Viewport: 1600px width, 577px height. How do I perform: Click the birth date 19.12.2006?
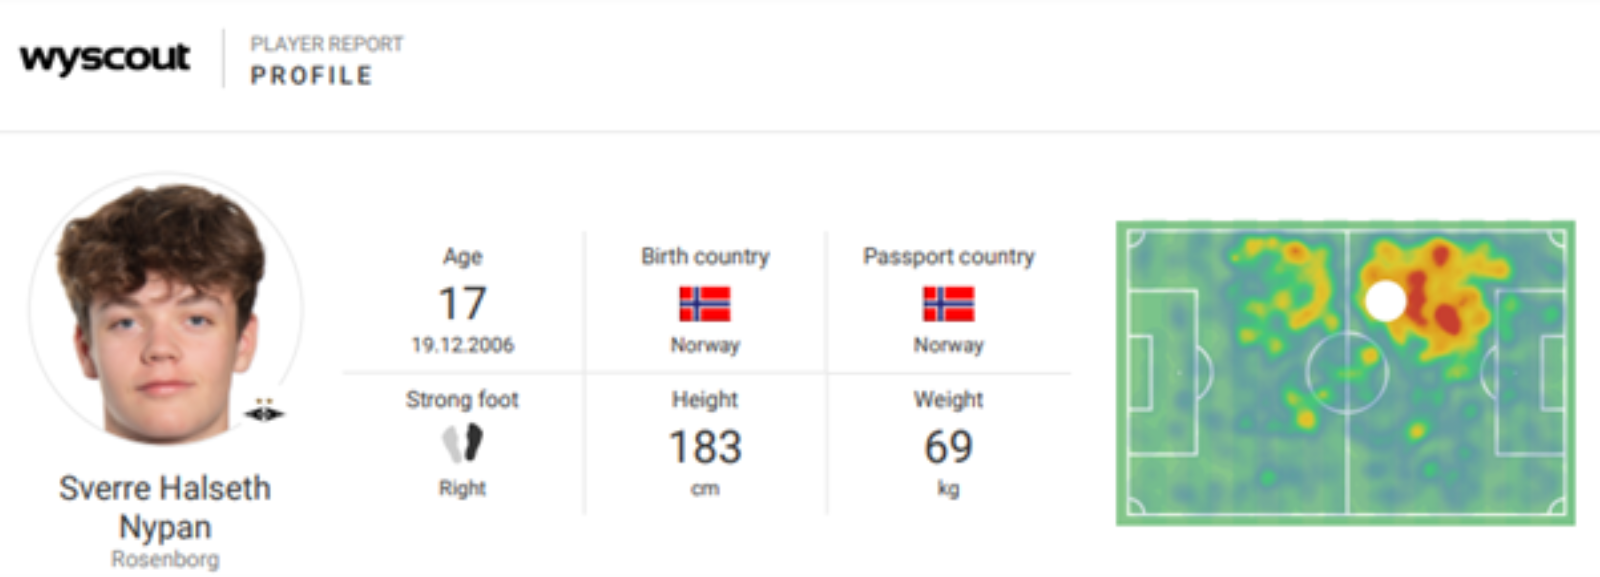[x=462, y=345]
